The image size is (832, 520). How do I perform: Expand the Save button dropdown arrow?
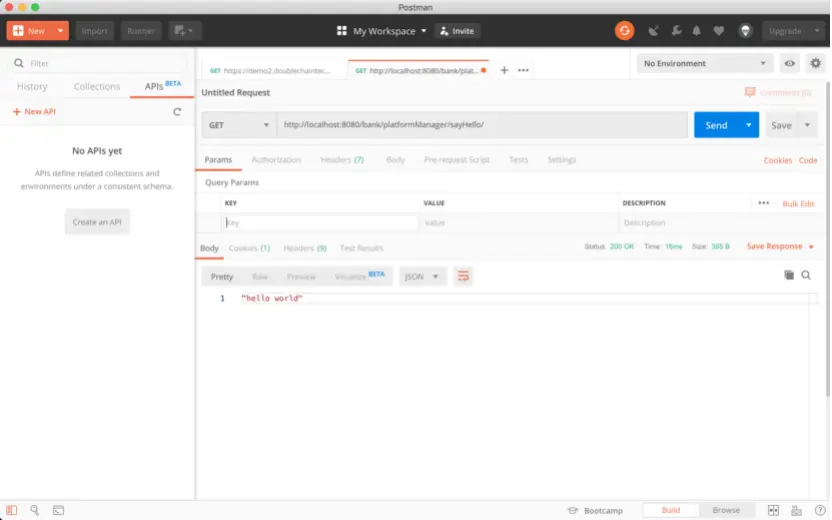point(808,125)
